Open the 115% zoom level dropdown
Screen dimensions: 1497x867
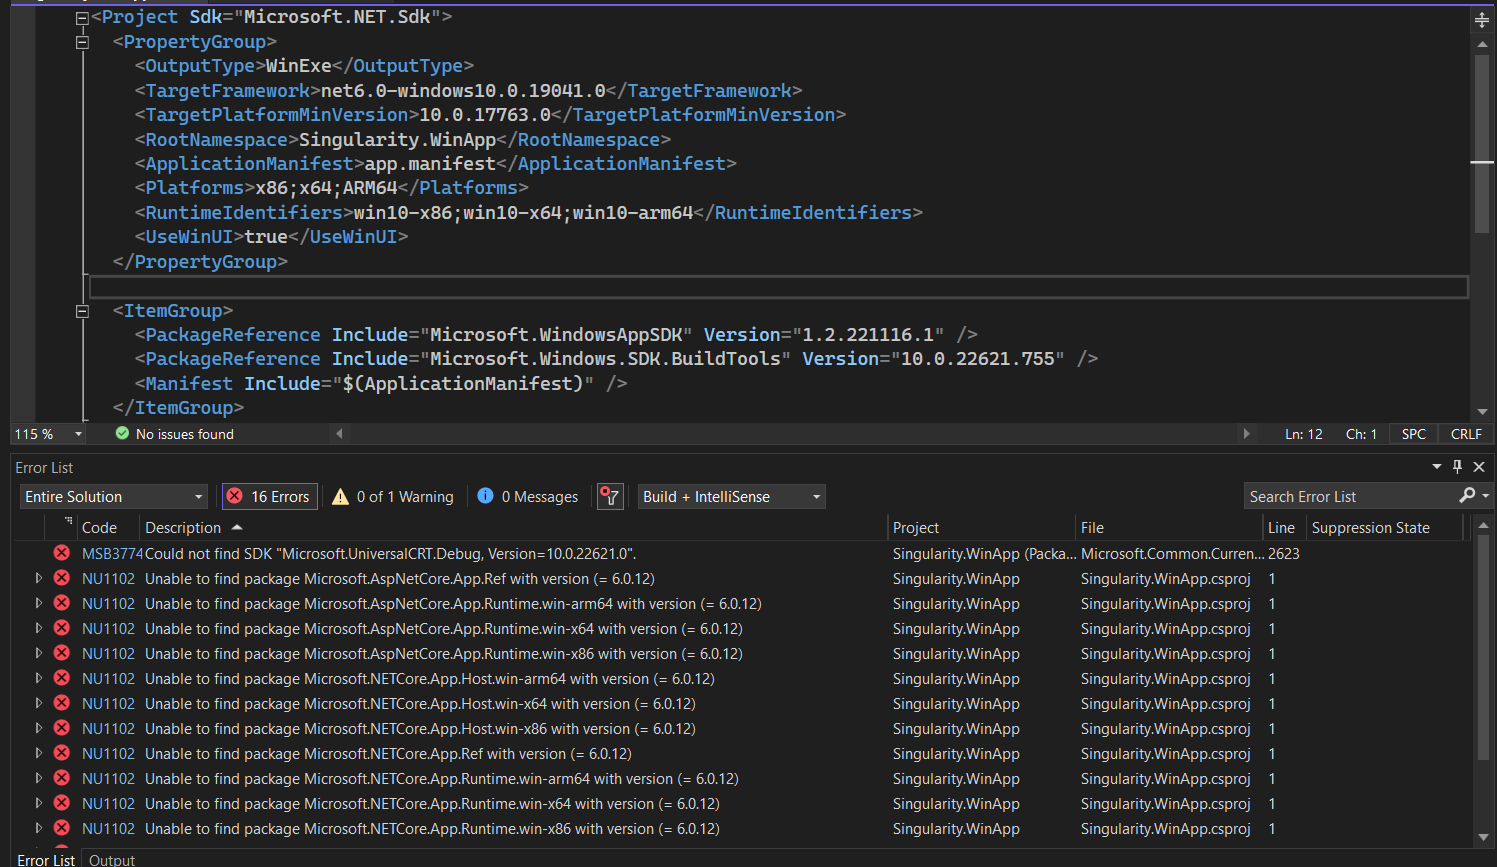(x=46, y=434)
